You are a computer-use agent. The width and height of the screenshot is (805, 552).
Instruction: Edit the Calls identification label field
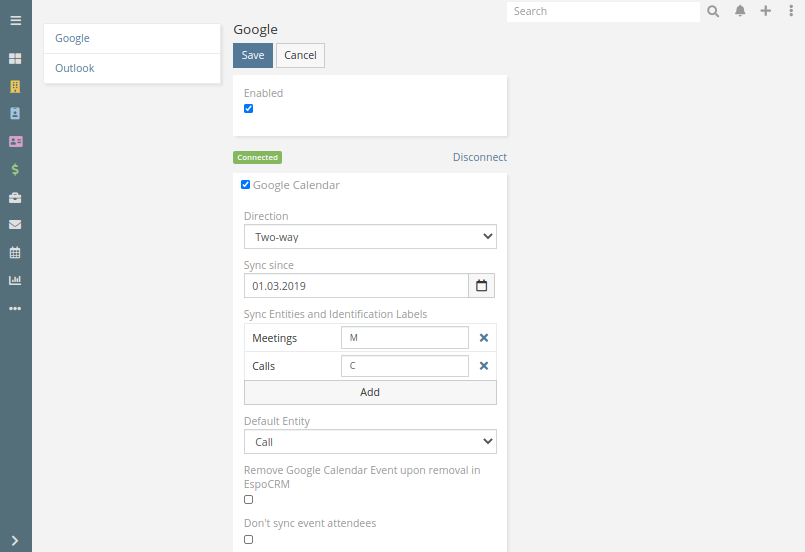[x=405, y=366]
